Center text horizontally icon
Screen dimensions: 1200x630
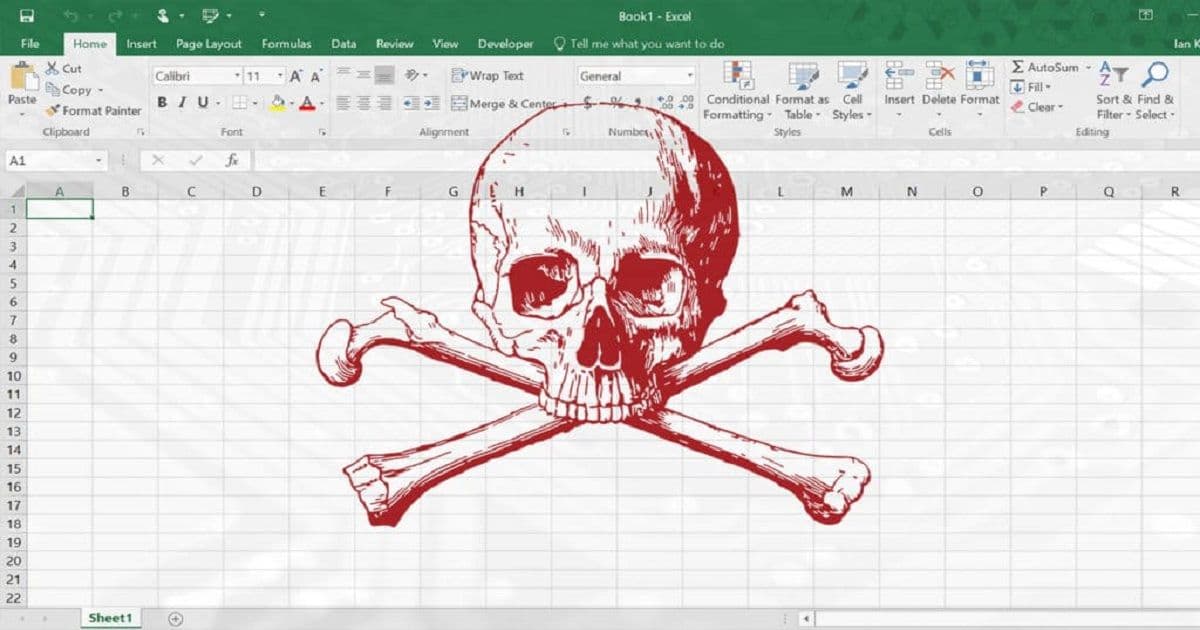point(363,103)
